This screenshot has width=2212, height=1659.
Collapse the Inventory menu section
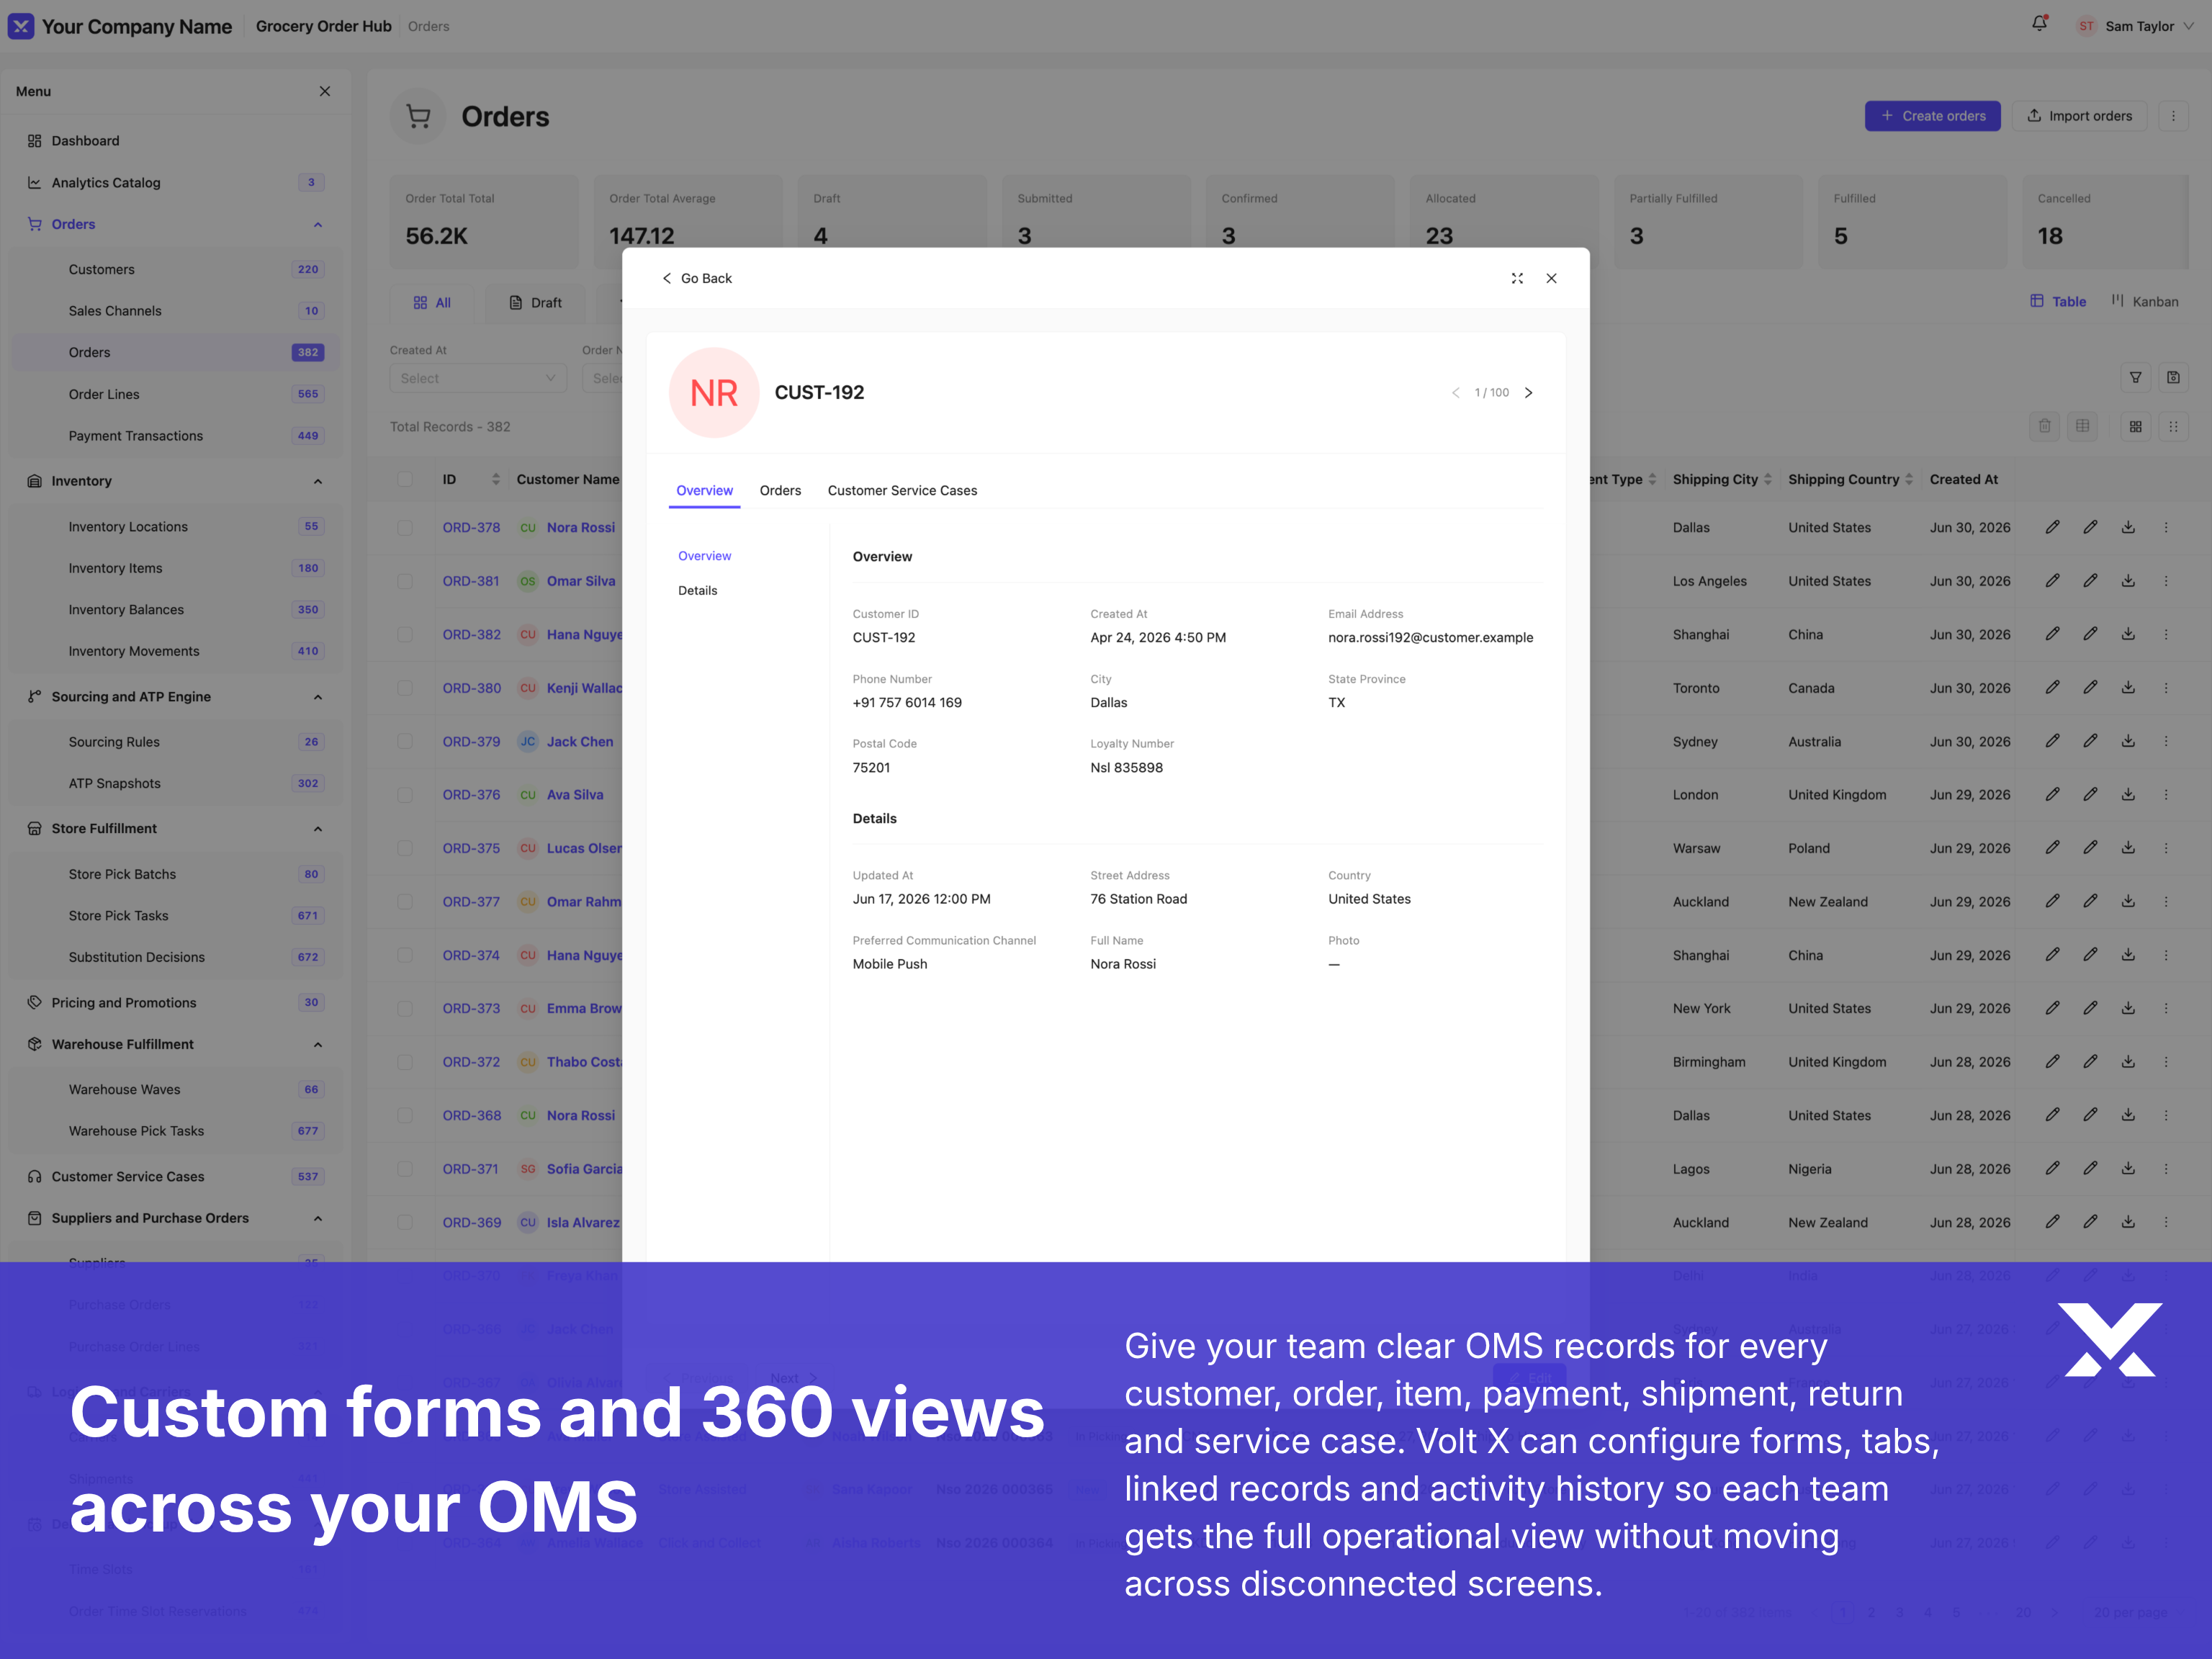pyautogui.click(x=318, y=481)
